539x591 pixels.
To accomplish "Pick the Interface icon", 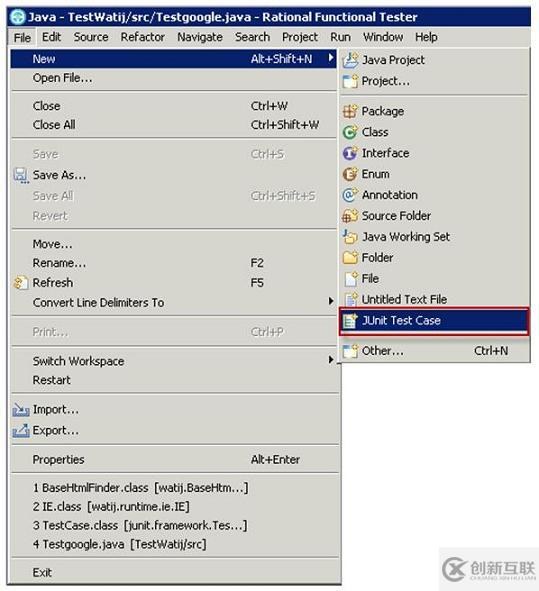I will pos(350,153).
